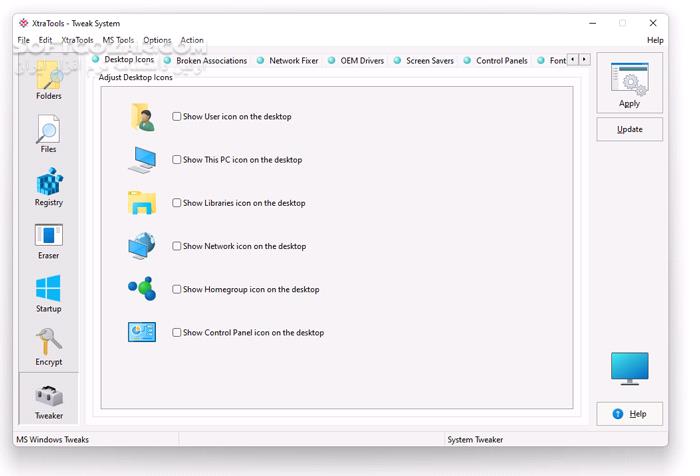Click the Update button
700x476 pixels.
(x=629, y=129)
